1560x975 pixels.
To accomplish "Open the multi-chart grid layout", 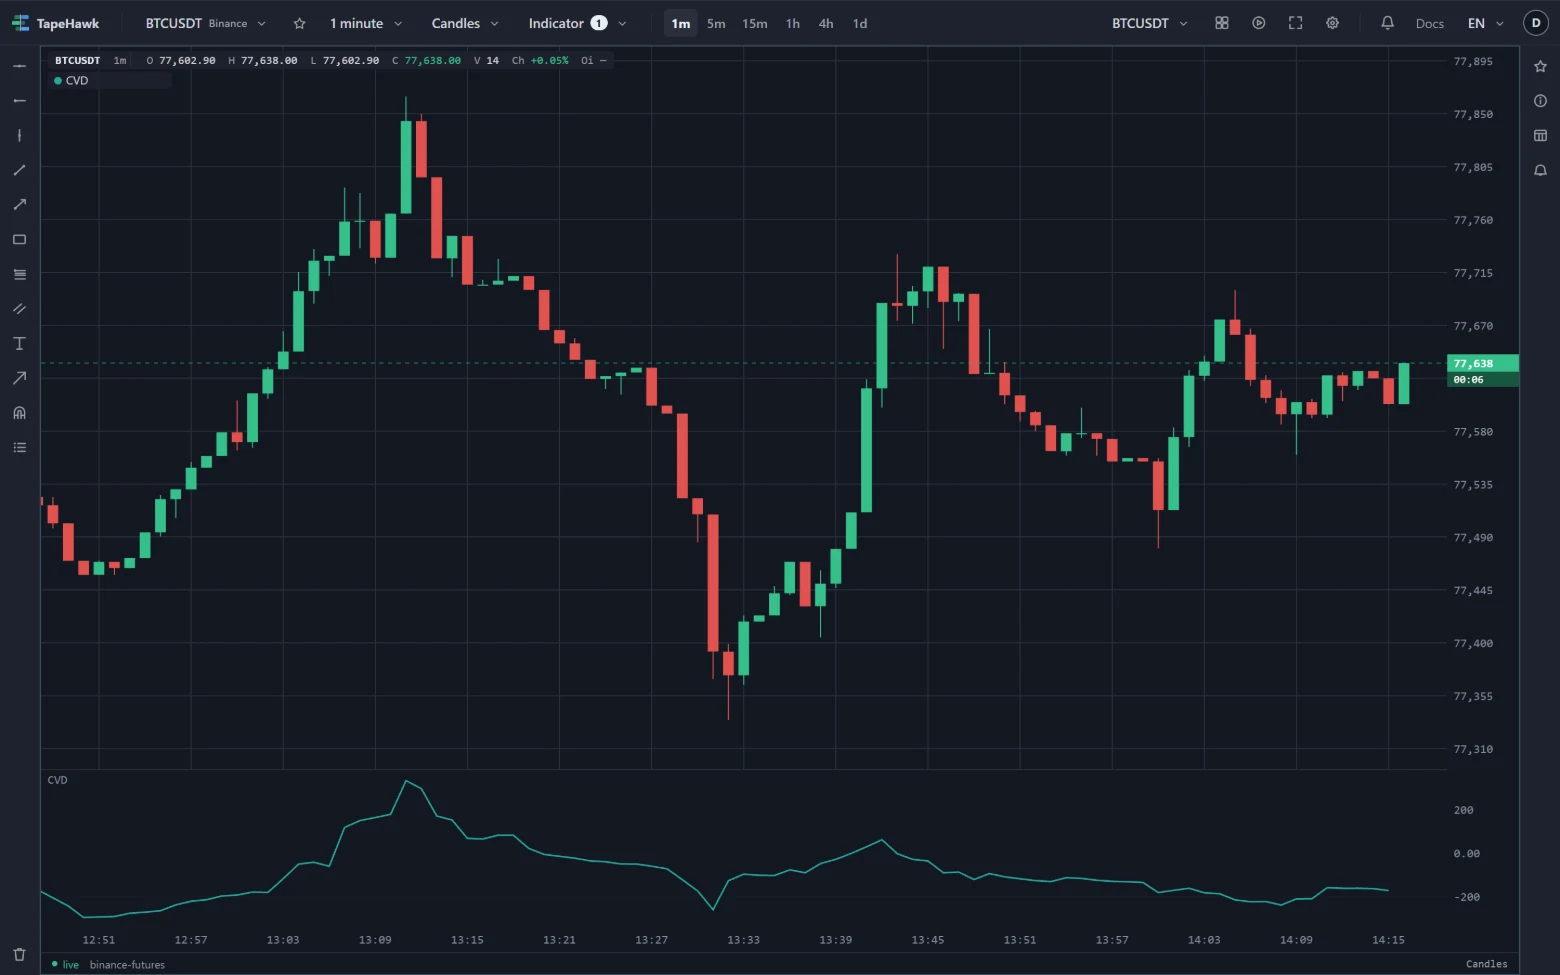I will 1221,23.
